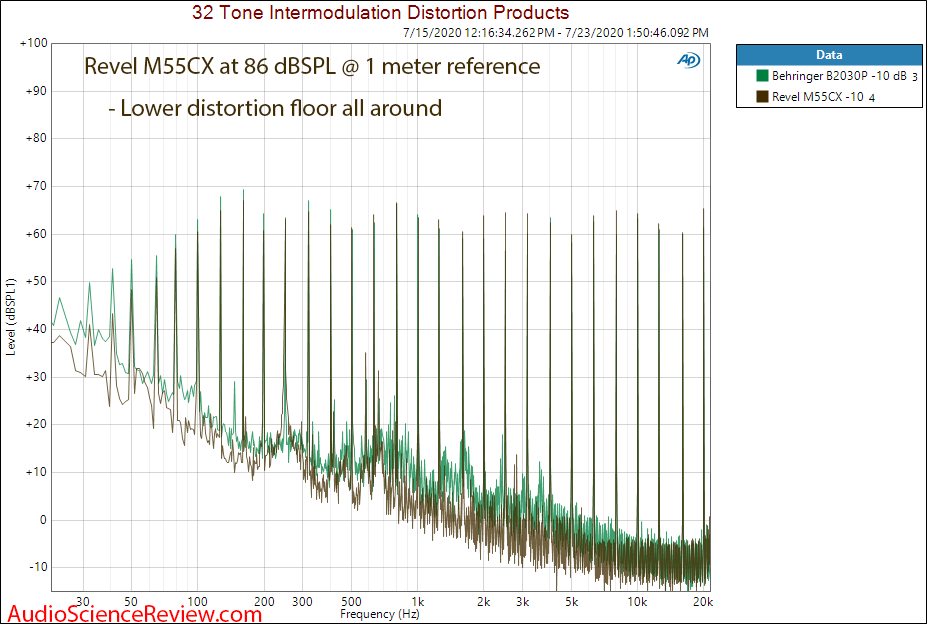This screenshot has height=624, width=927.
Task: Click the +40 y-axis tick label
Action: [35, 329]
